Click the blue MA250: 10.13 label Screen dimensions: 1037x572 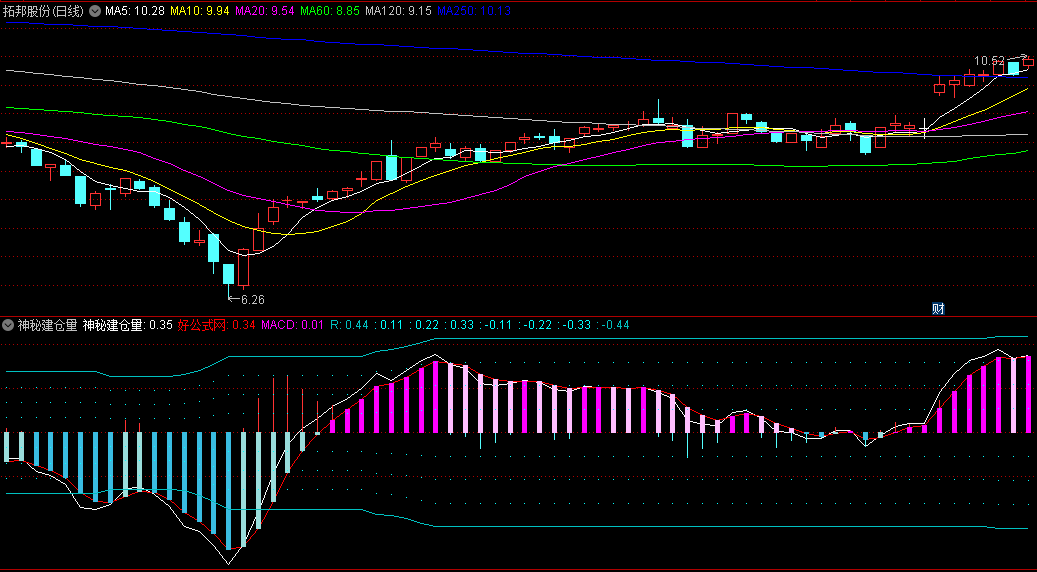pos(474,11)
